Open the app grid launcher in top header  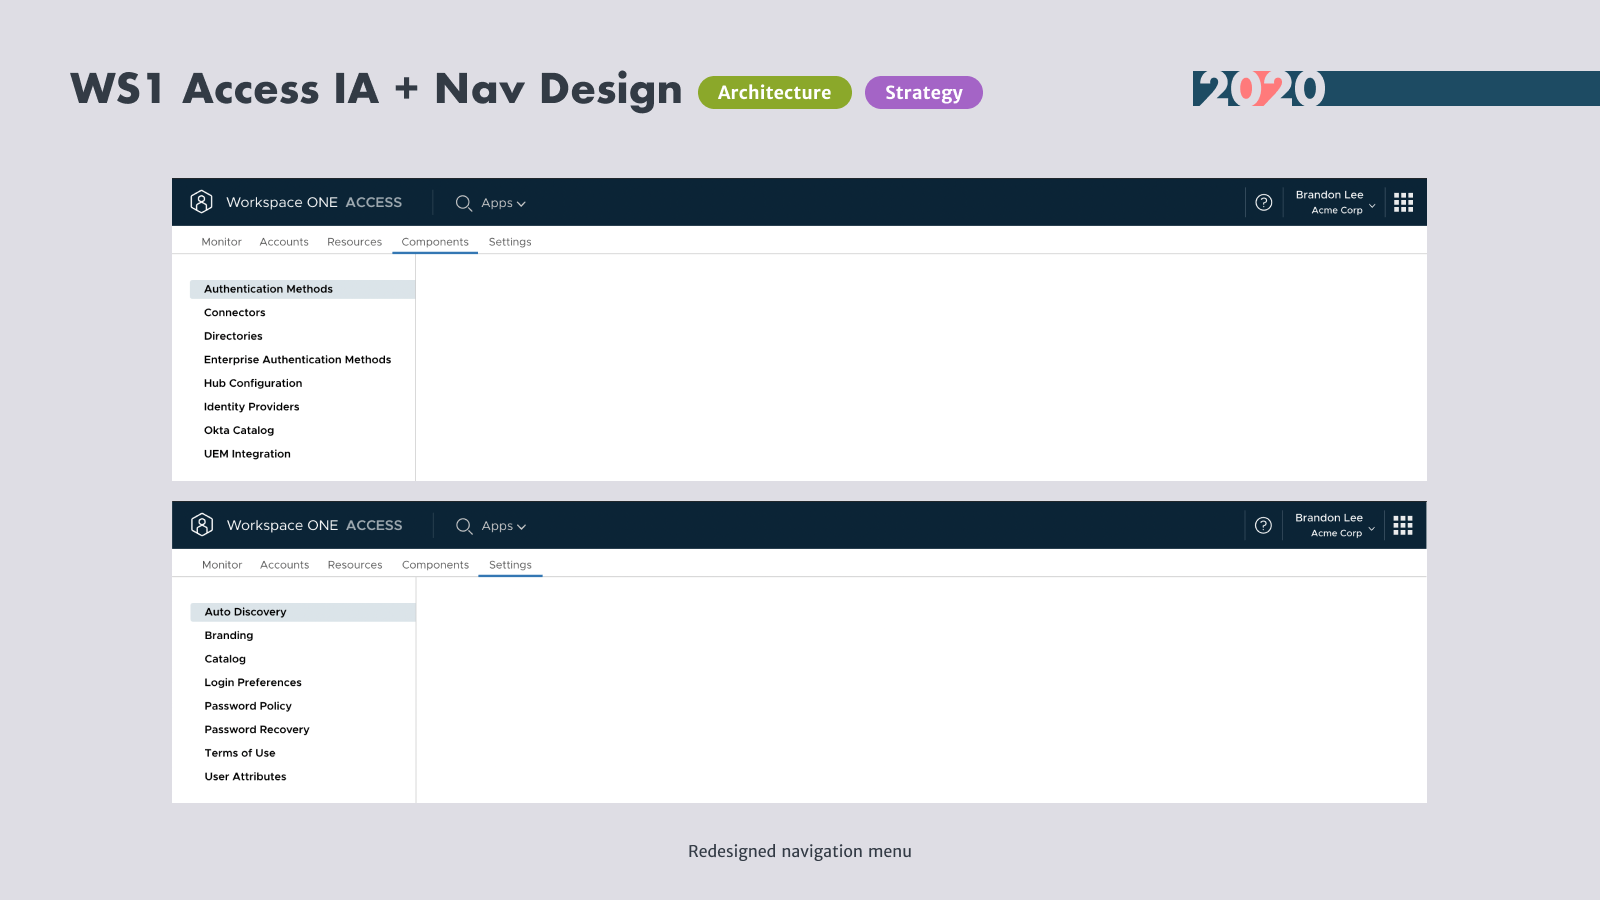point(1404,203)
